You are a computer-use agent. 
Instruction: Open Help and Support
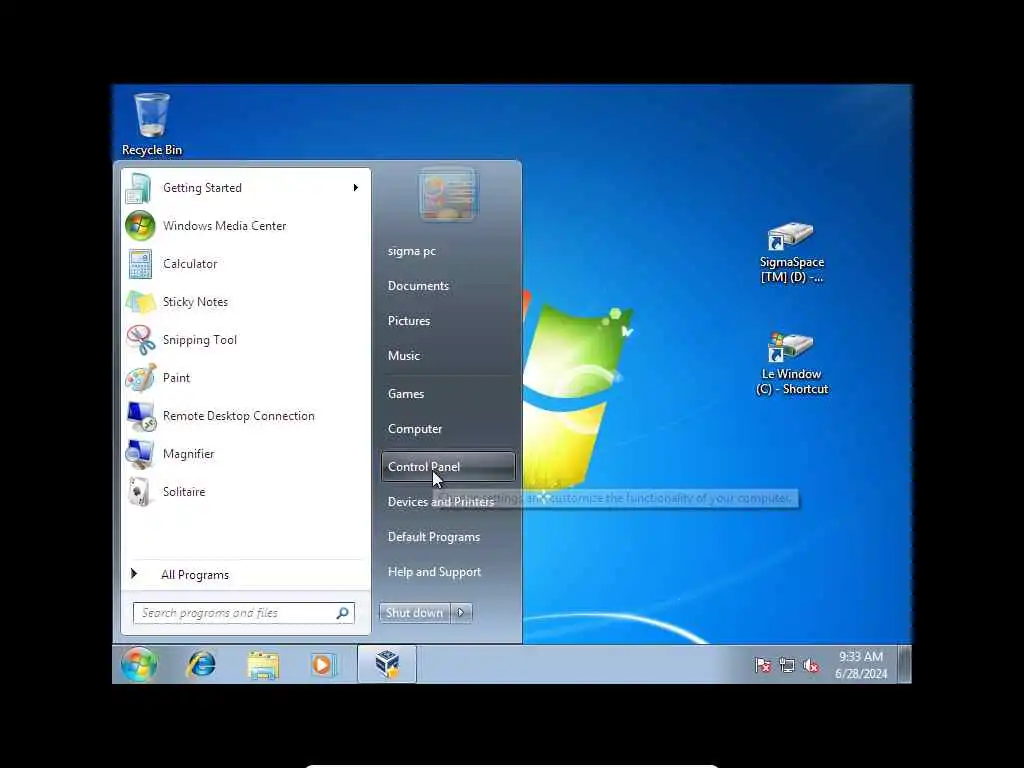tap(434, 572)
